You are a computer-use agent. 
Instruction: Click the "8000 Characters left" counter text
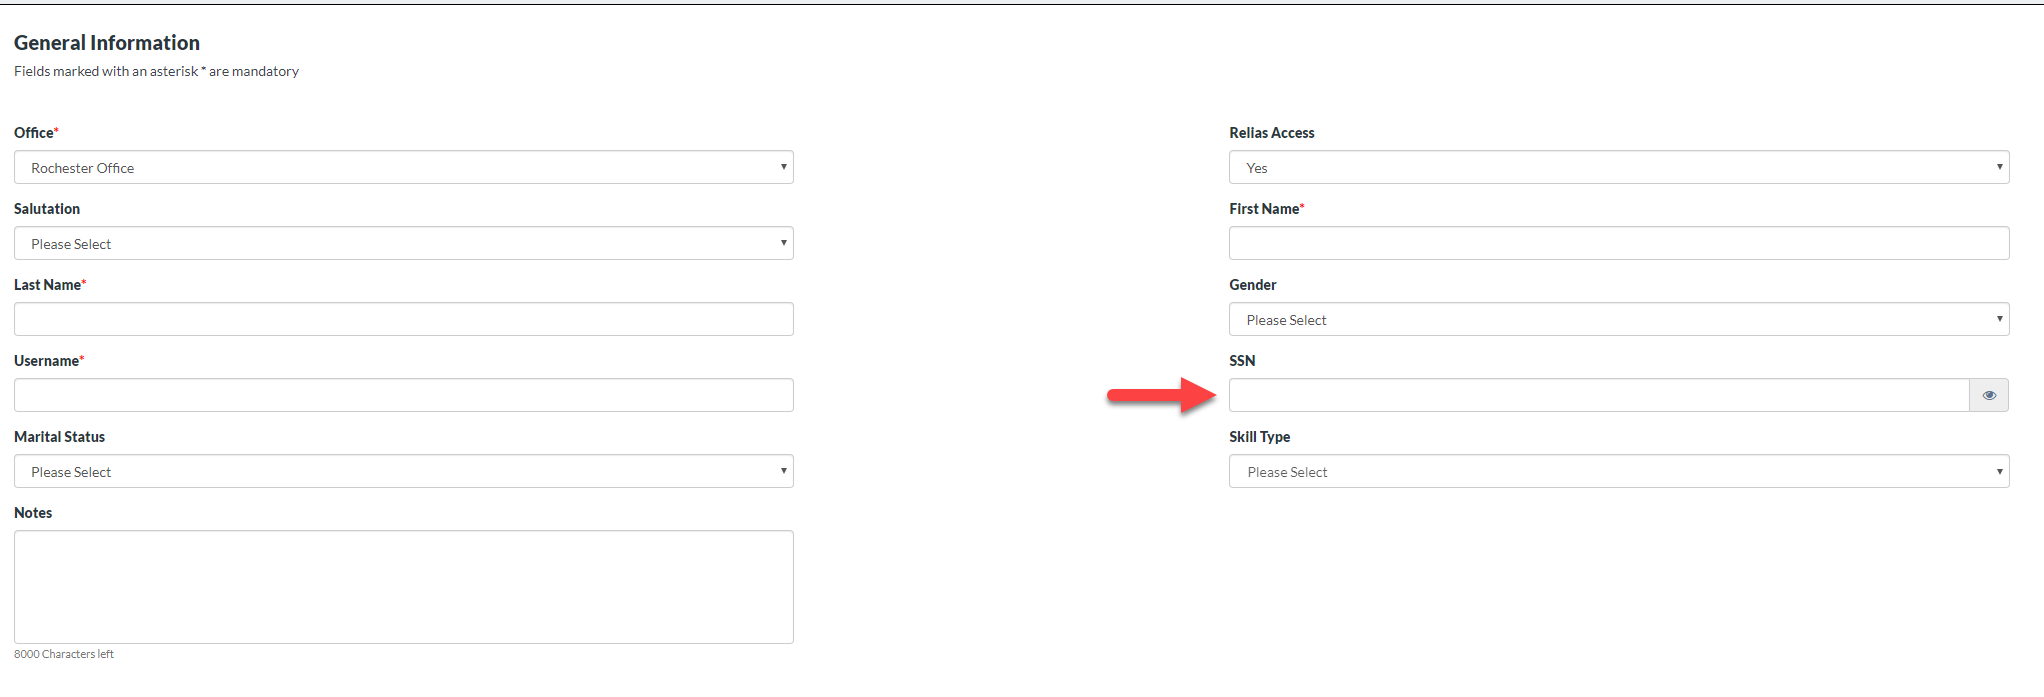coord(64,654)
